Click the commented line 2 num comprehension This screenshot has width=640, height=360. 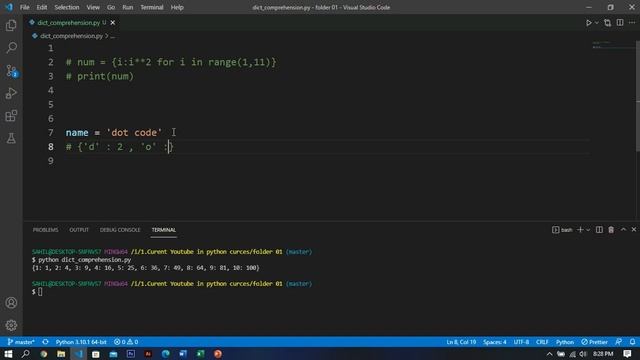coord(171,62)
